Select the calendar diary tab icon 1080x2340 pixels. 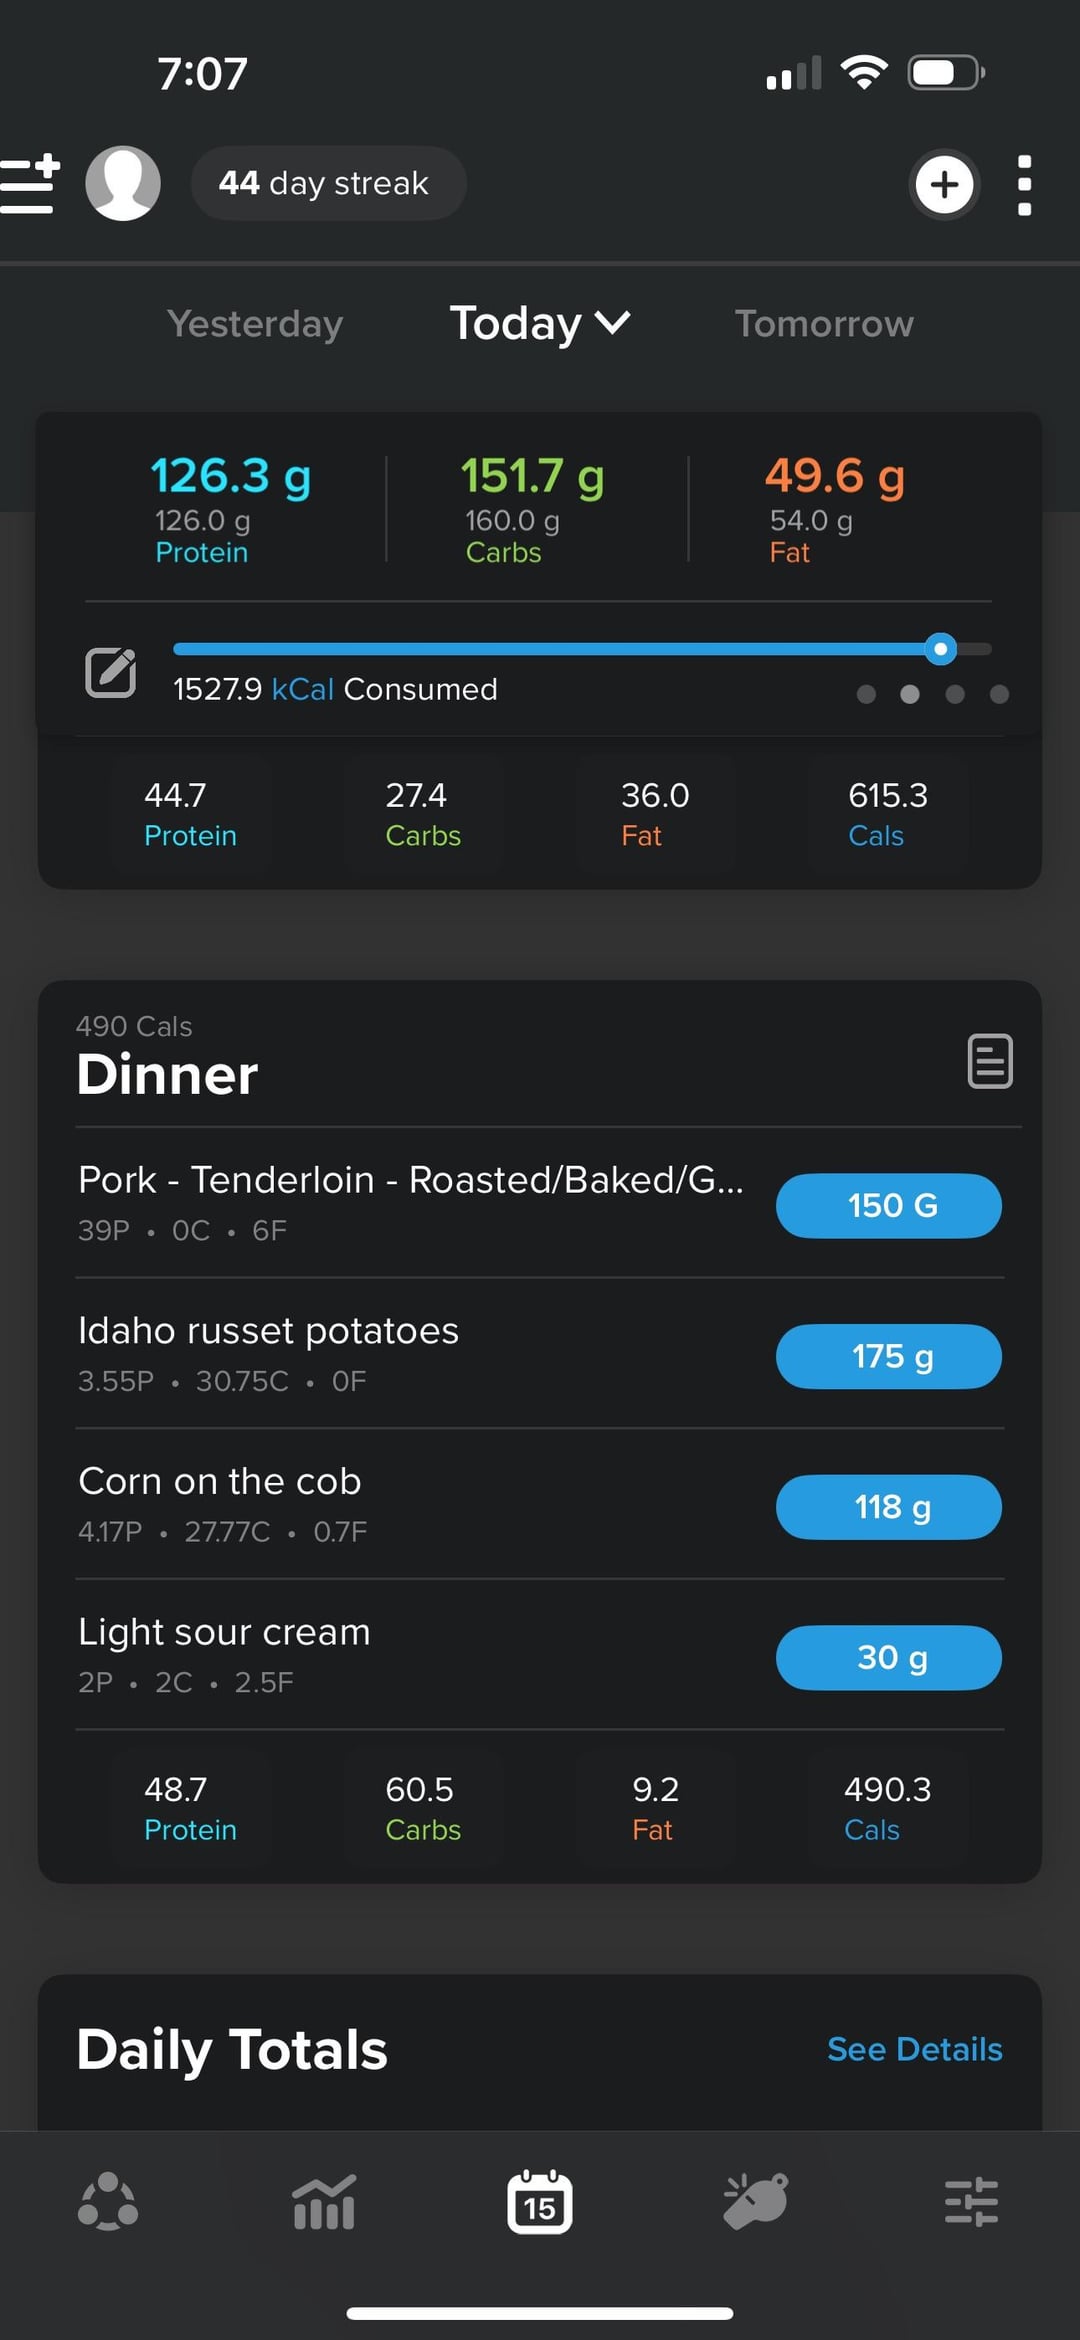[x=540, y=2202]
